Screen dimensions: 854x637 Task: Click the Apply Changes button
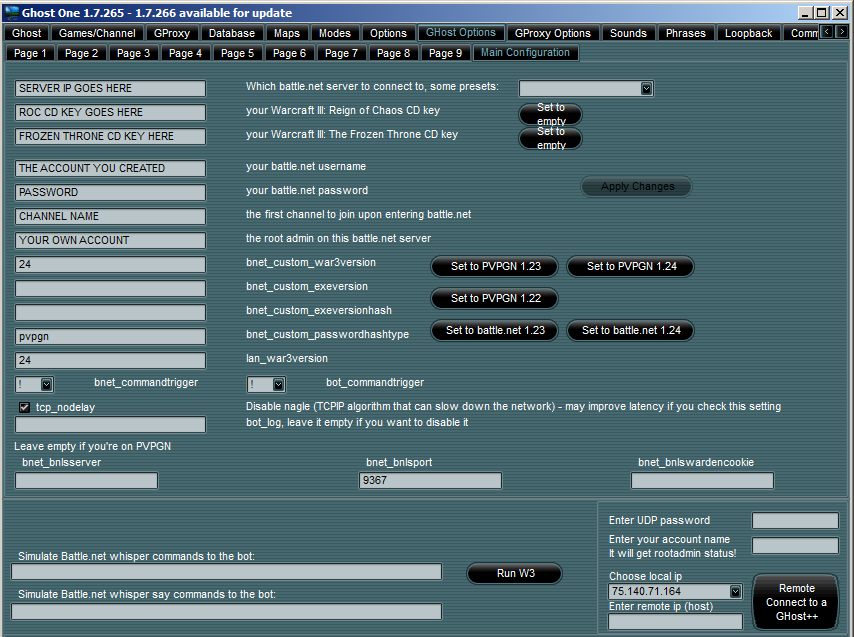(x=637, y=187)
